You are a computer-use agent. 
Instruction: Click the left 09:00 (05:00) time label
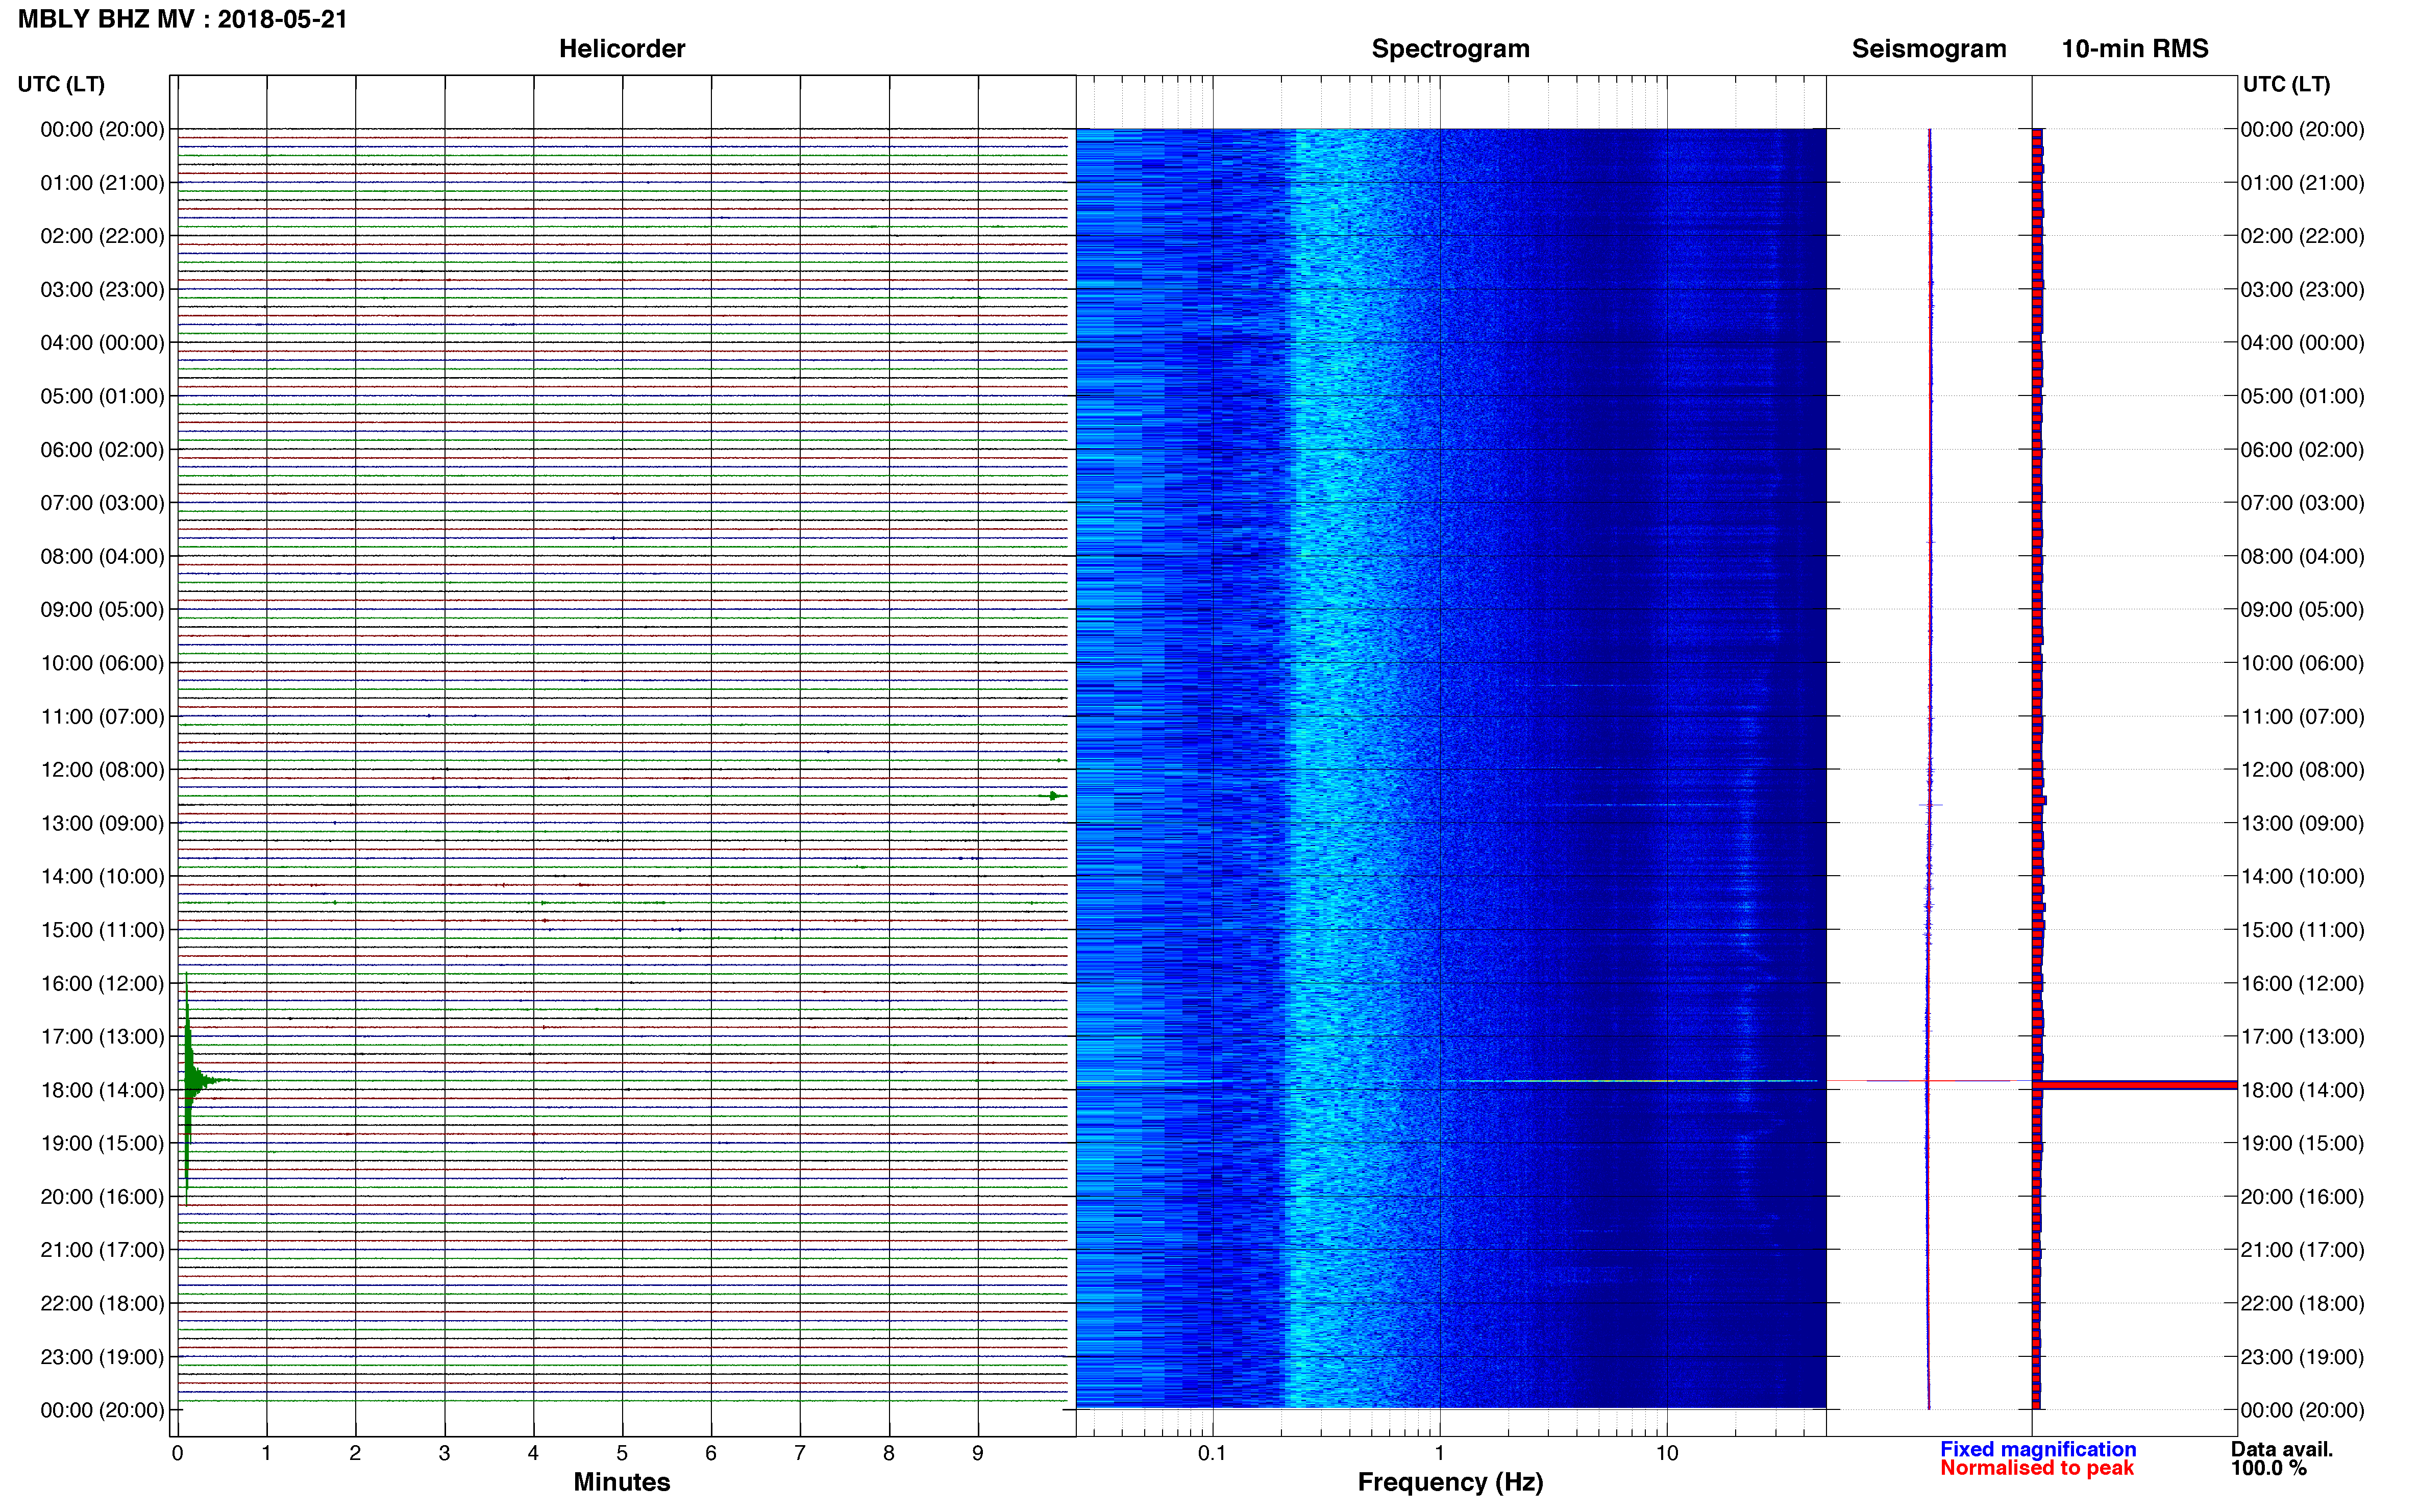pyautogui.click(x=102, y=610)
